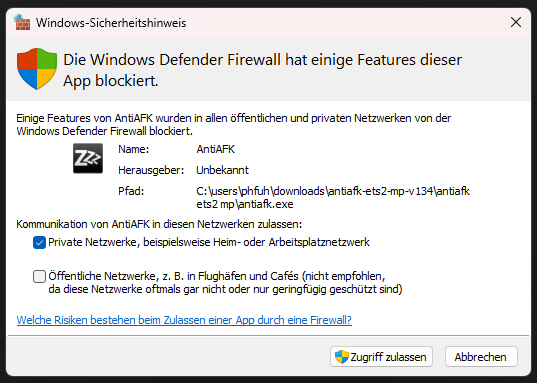Enable the Öffentliche Netzwerke checkbox
The image size is (537, 383).
(x=39, y=276)
